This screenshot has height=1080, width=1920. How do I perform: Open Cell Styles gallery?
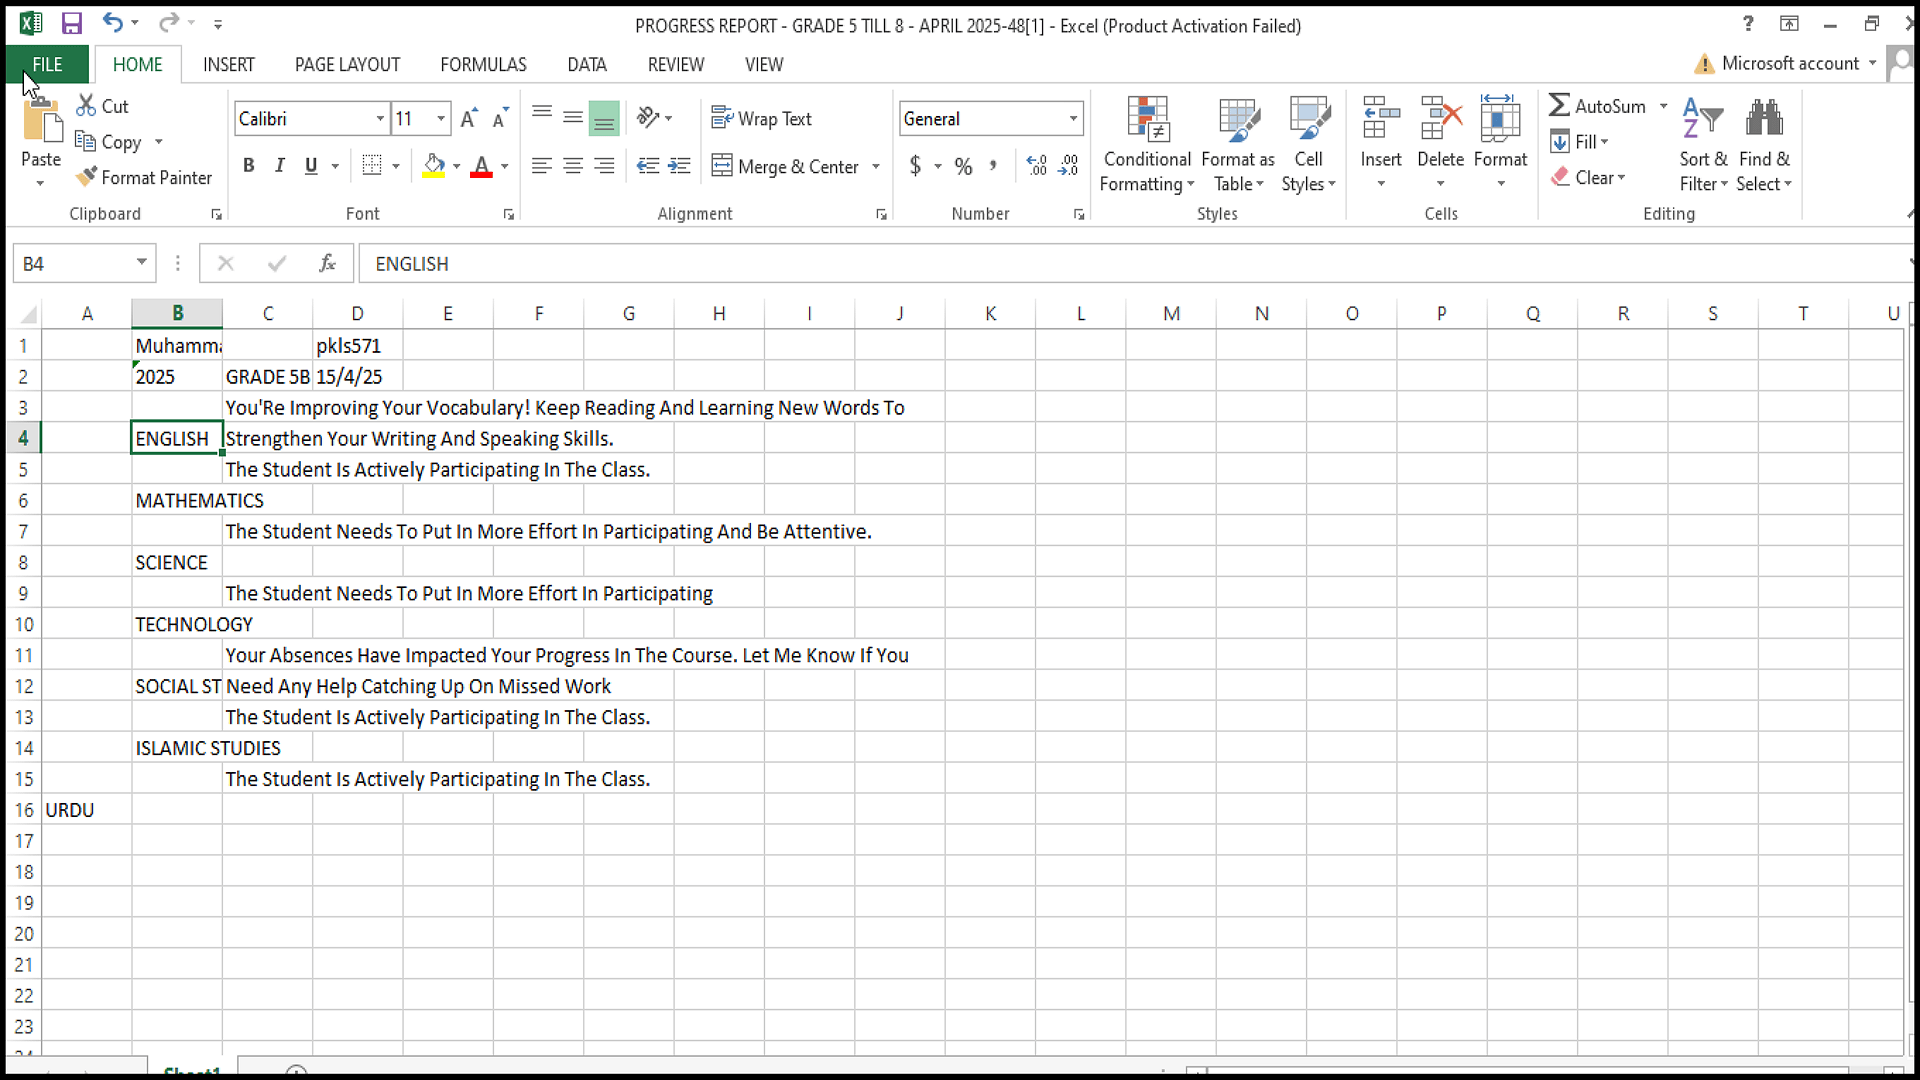pos(1309,144)
